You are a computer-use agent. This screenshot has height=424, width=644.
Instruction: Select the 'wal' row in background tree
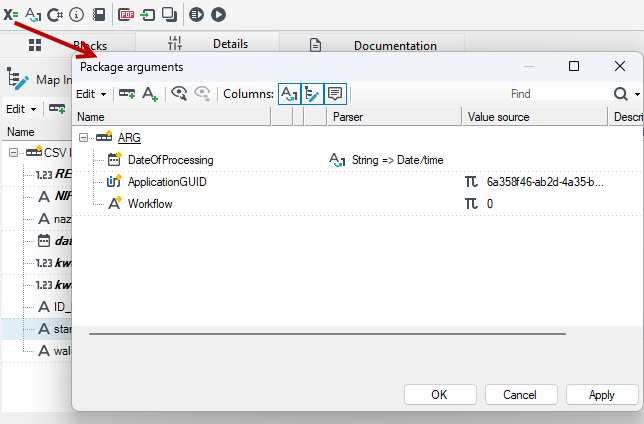tap(55, 351)
